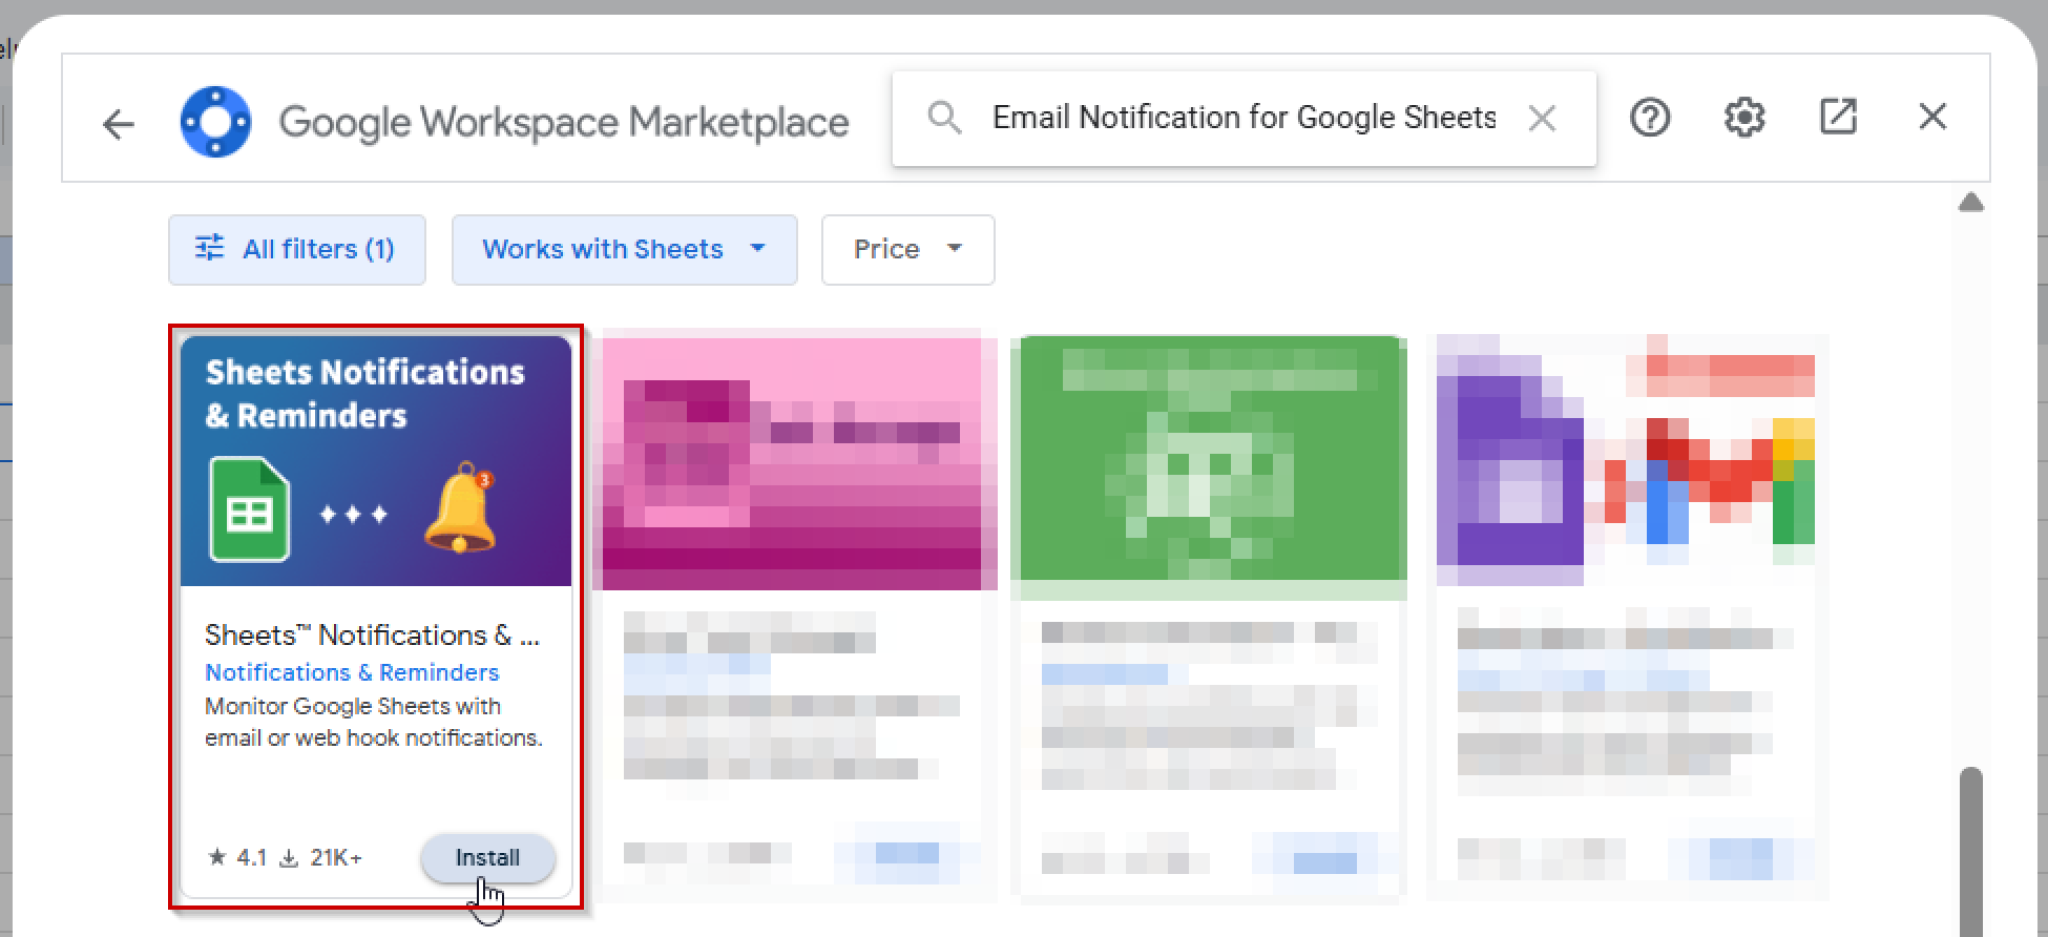
Task: Install the Sheets Notifications & Reminders add-on
Action: [x=487, y=857]
